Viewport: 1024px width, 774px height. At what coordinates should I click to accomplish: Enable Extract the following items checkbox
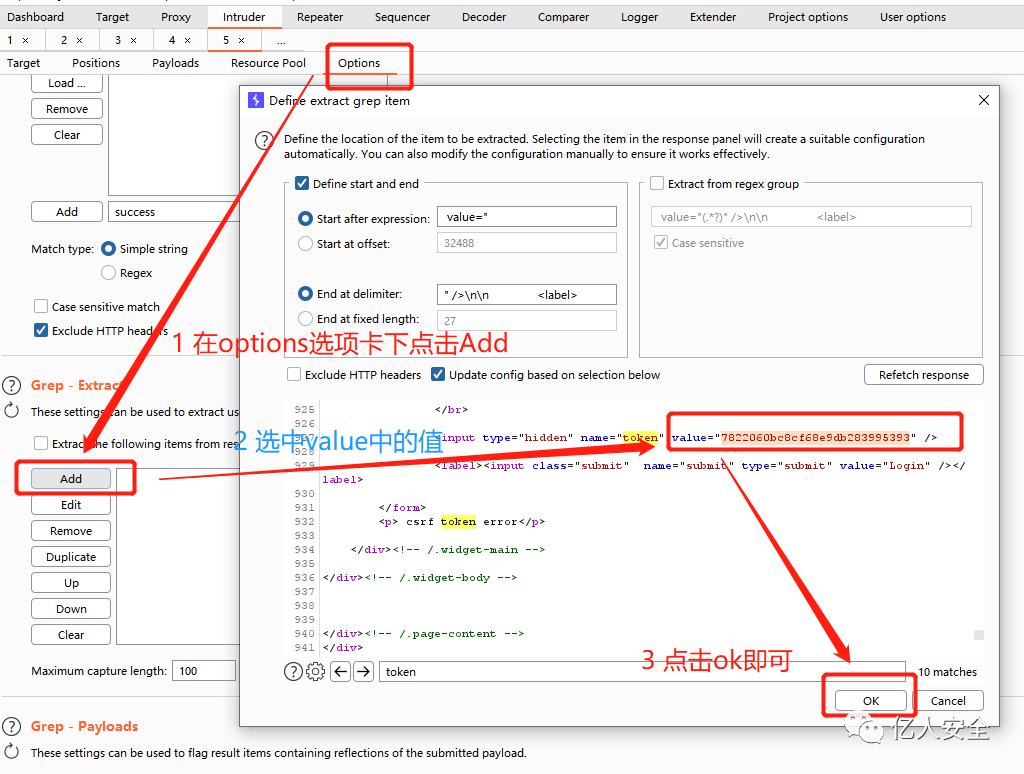click(x=40, y=443)
